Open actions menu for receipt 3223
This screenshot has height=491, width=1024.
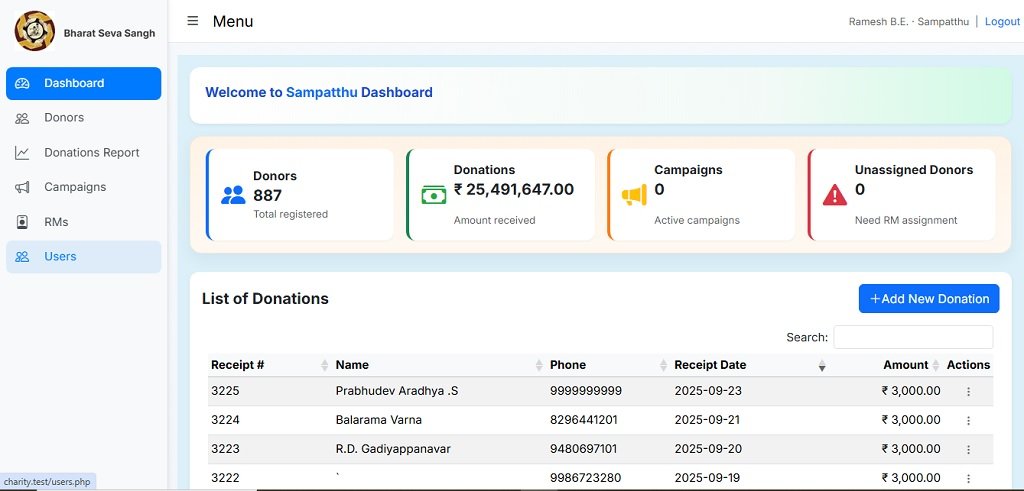point(968,450)
